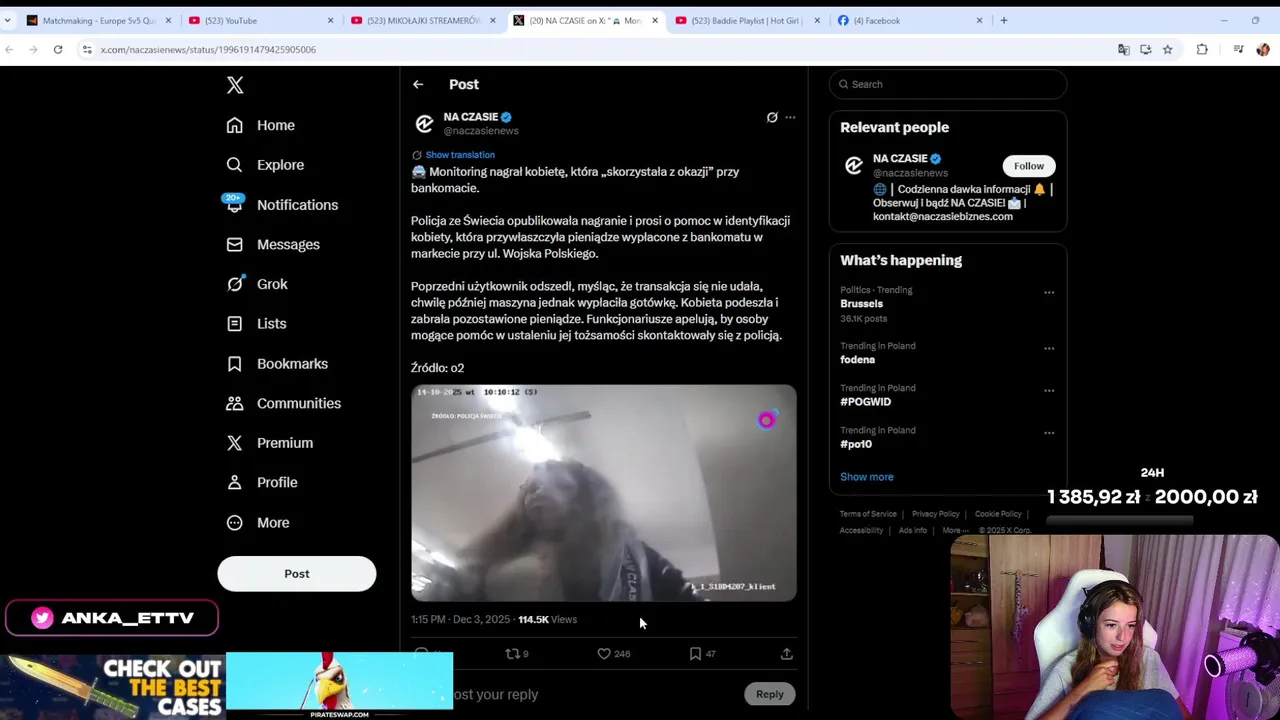Open the Privacy Policy footer link

coord(935,514)
